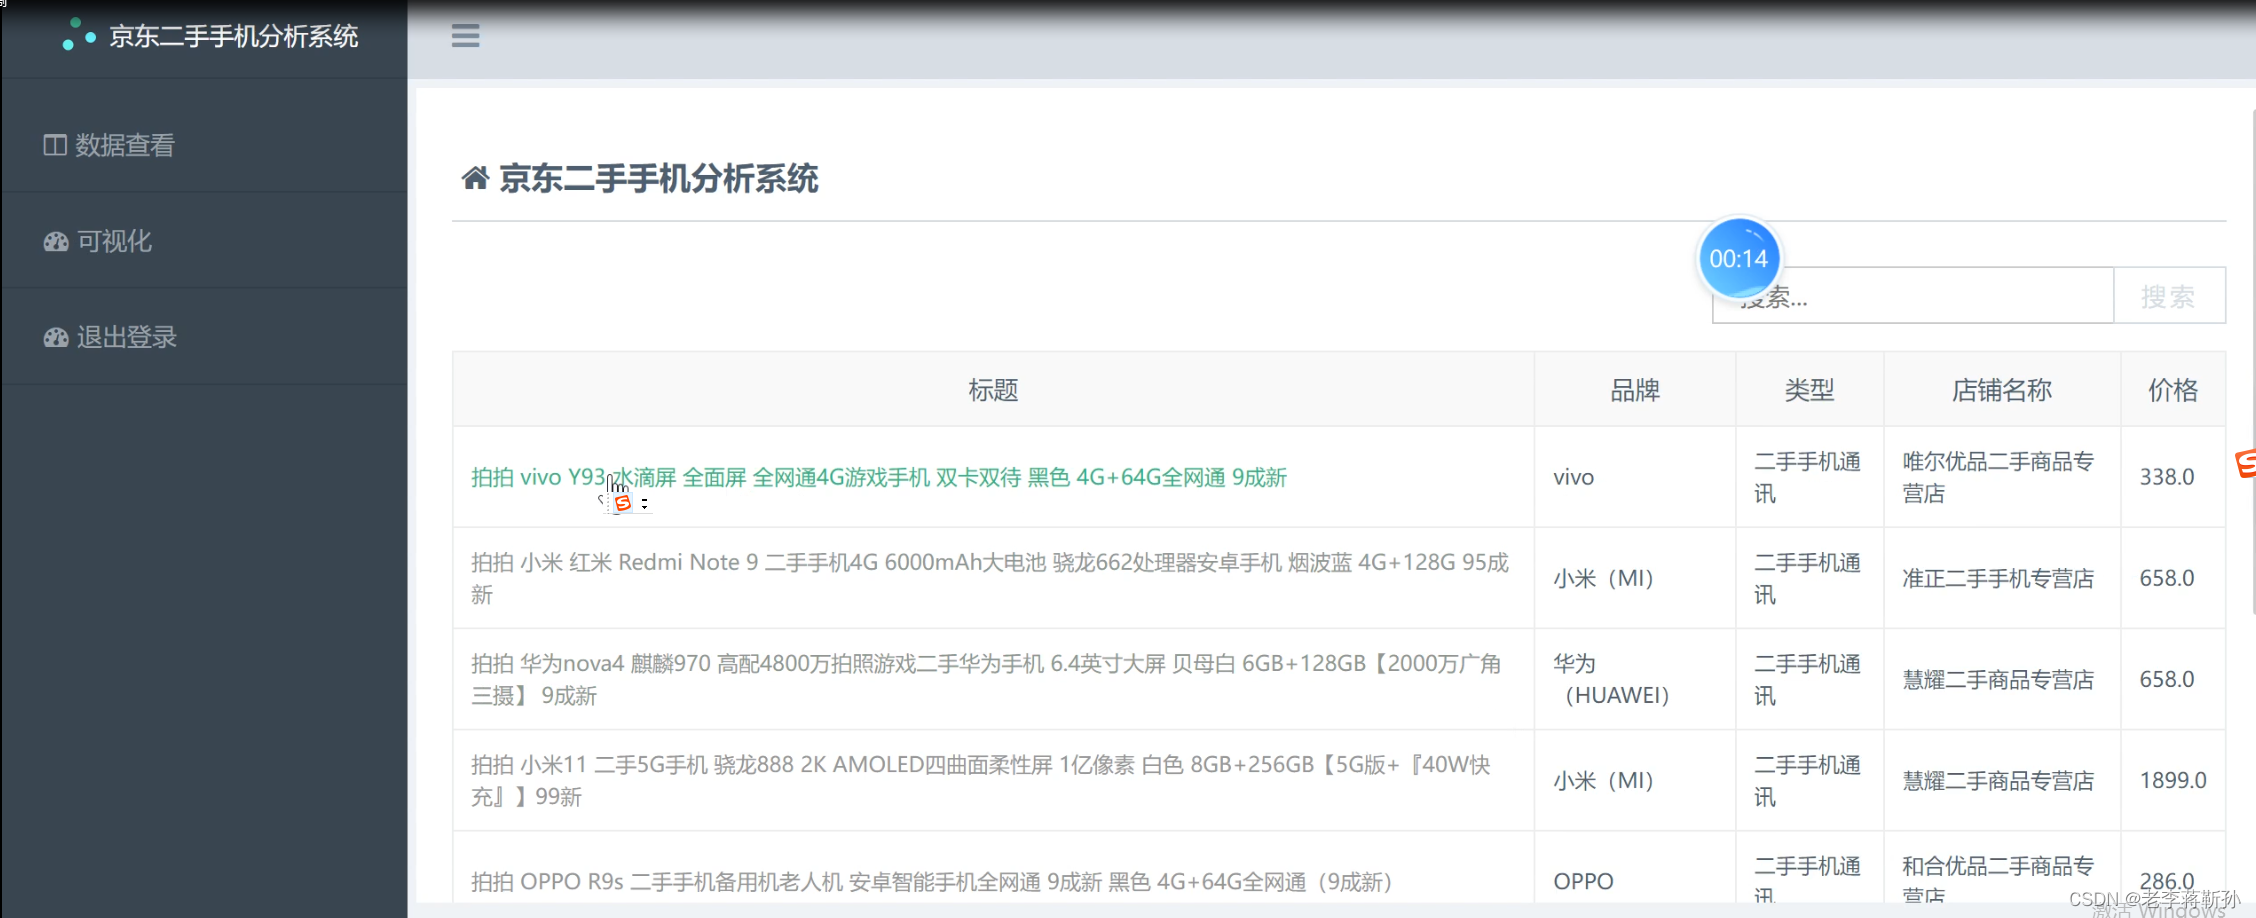The width and height of the screenshot is (2256, 918).
Task: Click the price 338.0 cell
Action: point(2173,477)
